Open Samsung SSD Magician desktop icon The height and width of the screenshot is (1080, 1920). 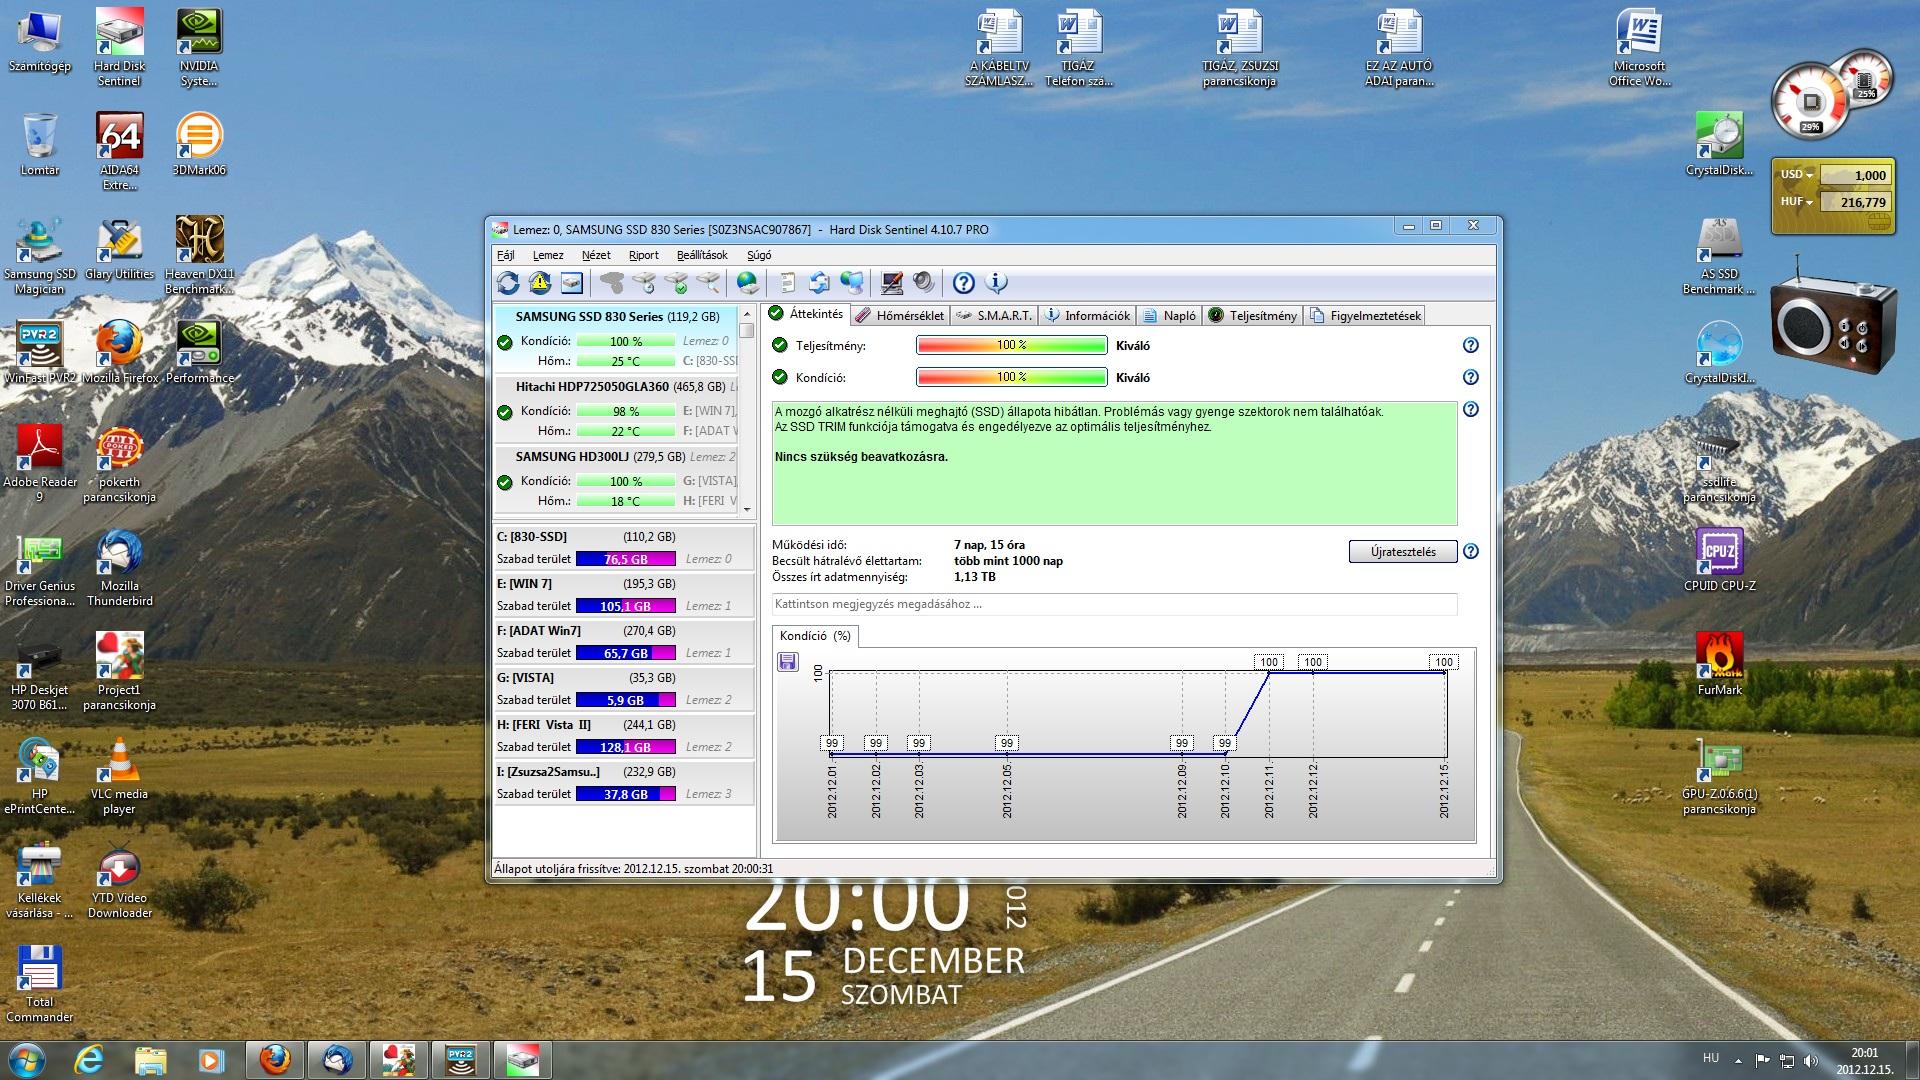pos(39,257)
